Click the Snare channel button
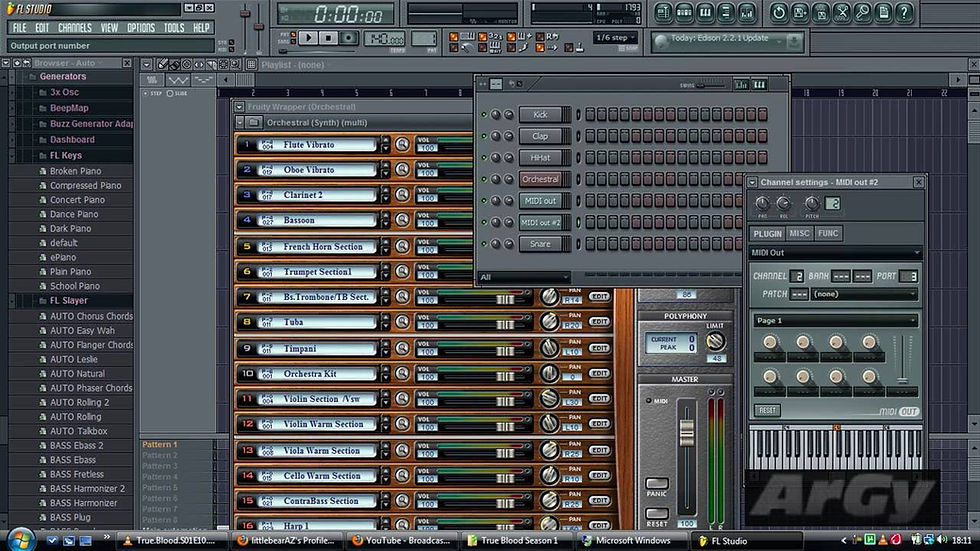This screenshot has height=551, width=980. (x=541, y=244)
